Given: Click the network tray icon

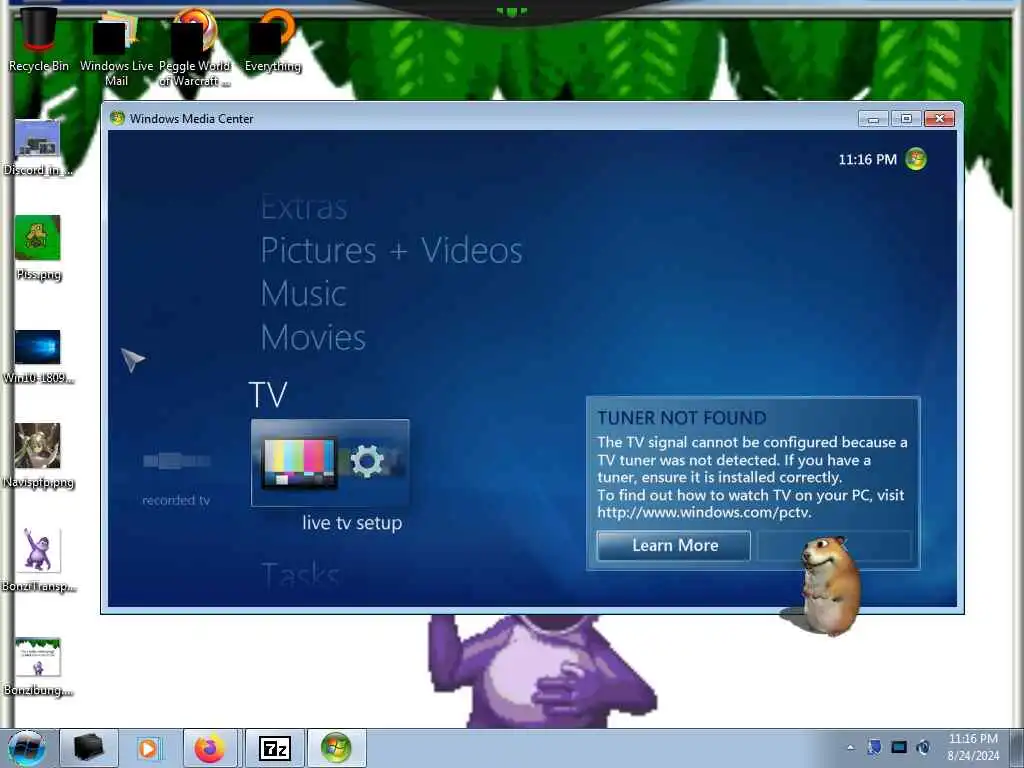Looking at the screenshot, I should tap(899, 747).
